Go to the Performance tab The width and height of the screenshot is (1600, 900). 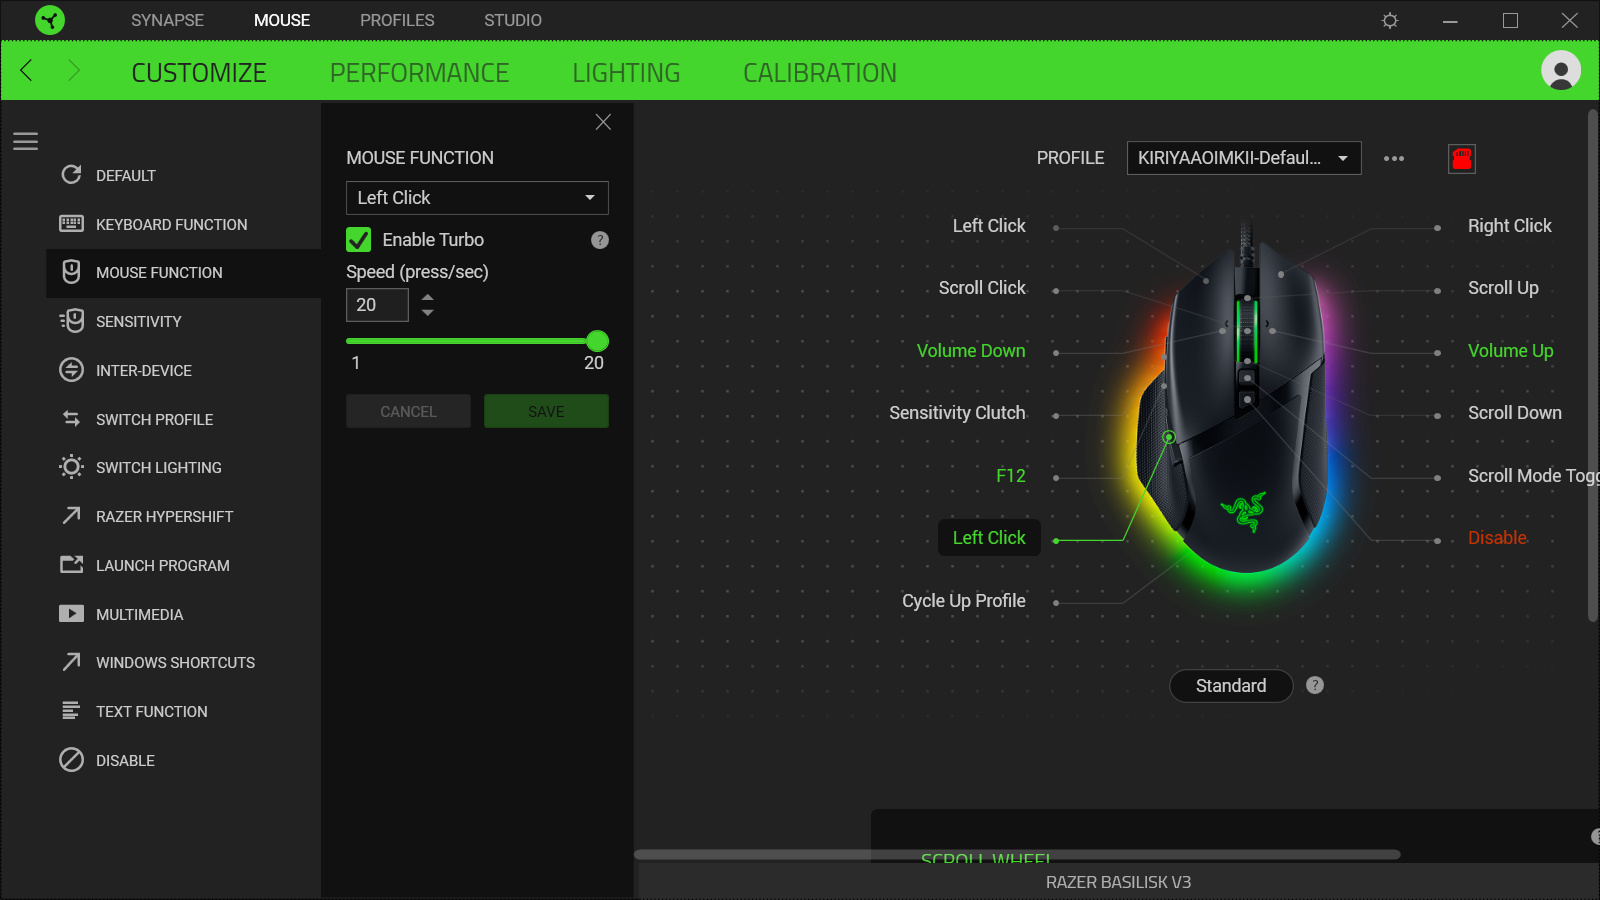[x=420, y=73]
